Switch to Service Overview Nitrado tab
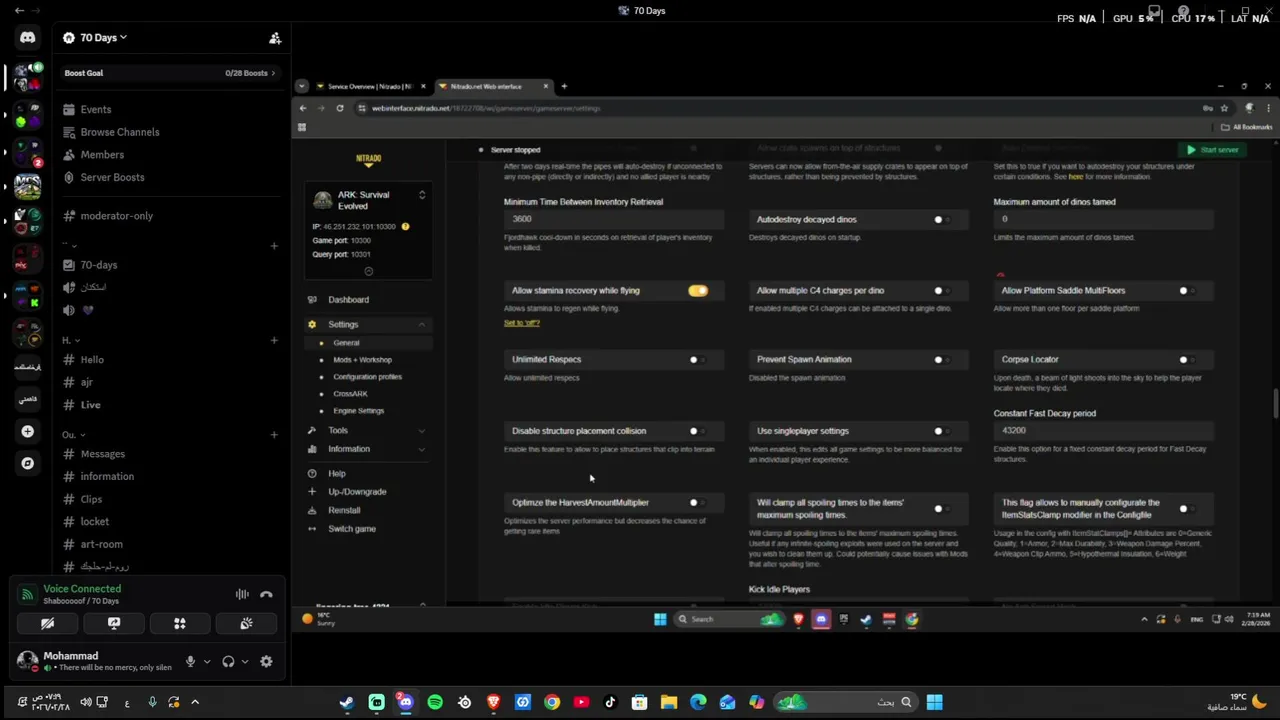Screen dimensions: 1280x720 point(370,86)
